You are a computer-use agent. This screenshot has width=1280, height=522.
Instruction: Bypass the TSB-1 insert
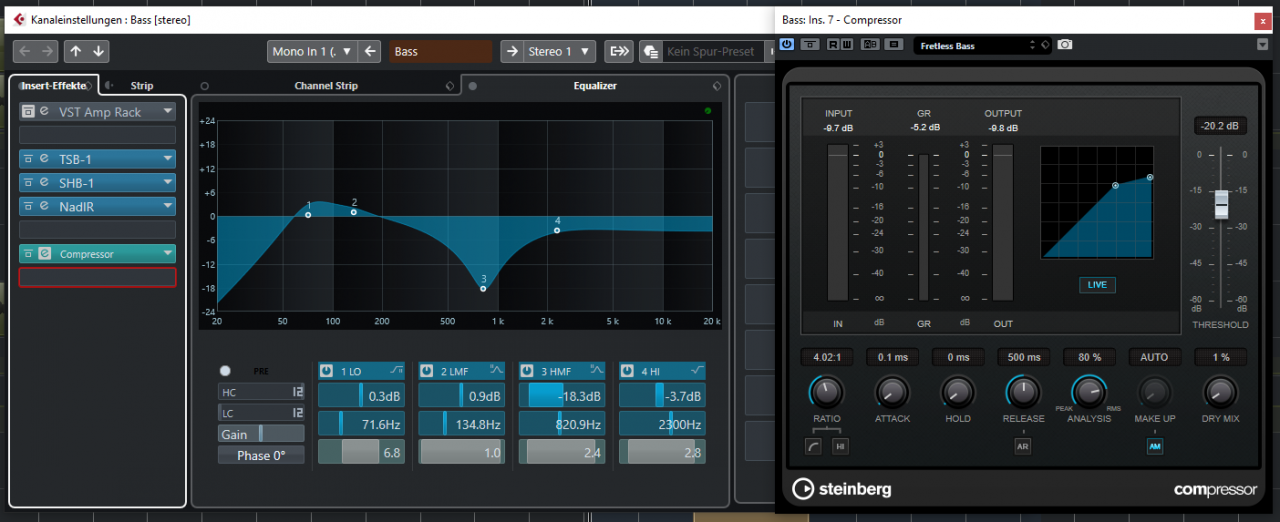tap(29, 159)
